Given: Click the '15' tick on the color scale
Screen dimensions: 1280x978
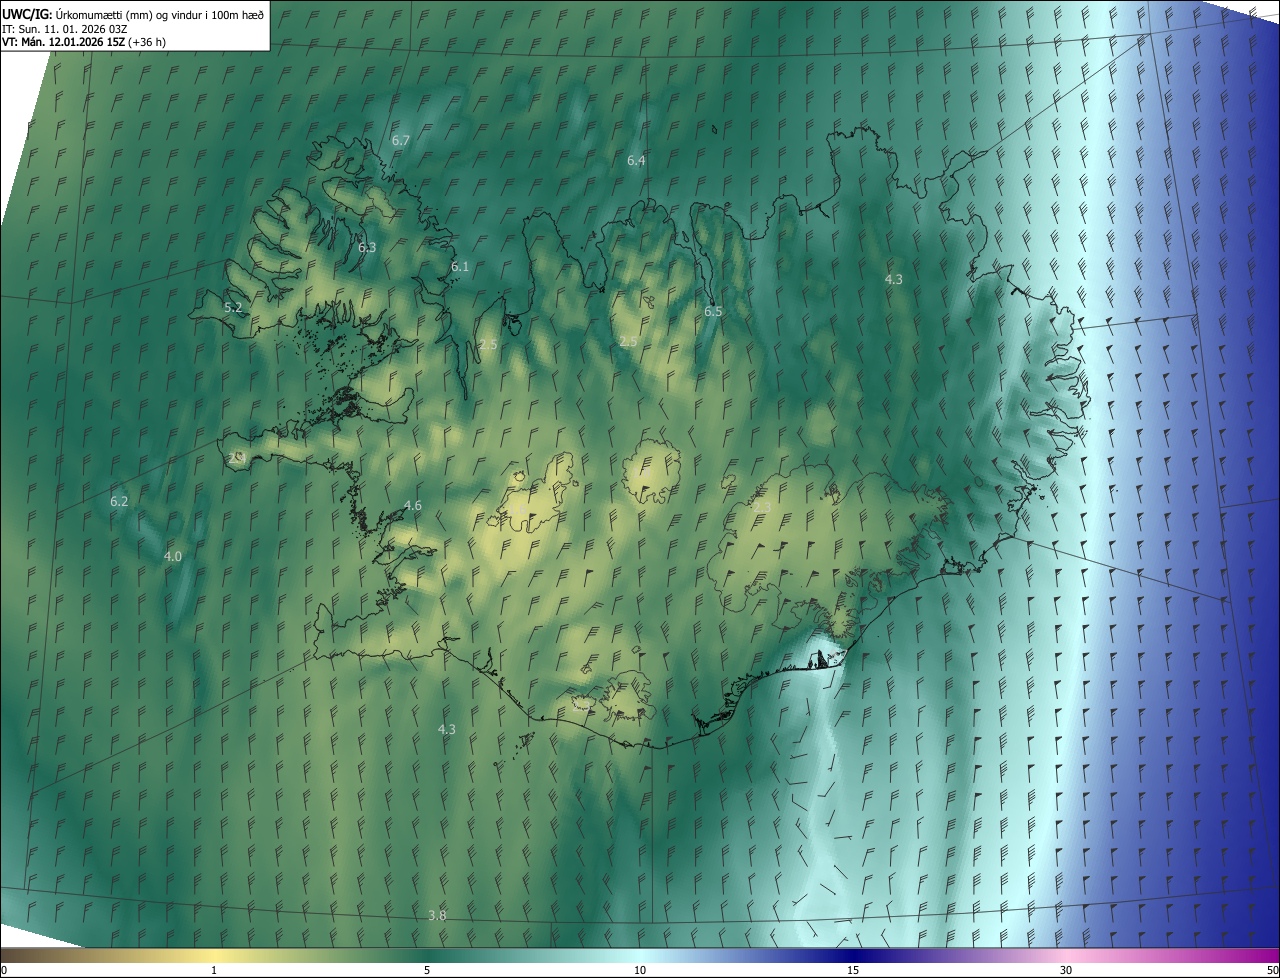Looking at the screenshot, I should point(853,971).
